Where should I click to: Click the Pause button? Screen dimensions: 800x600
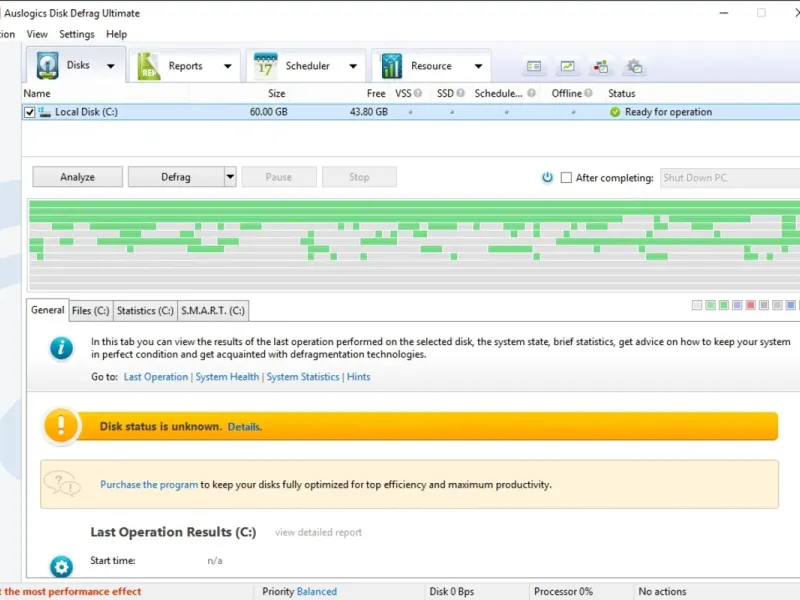279,177
